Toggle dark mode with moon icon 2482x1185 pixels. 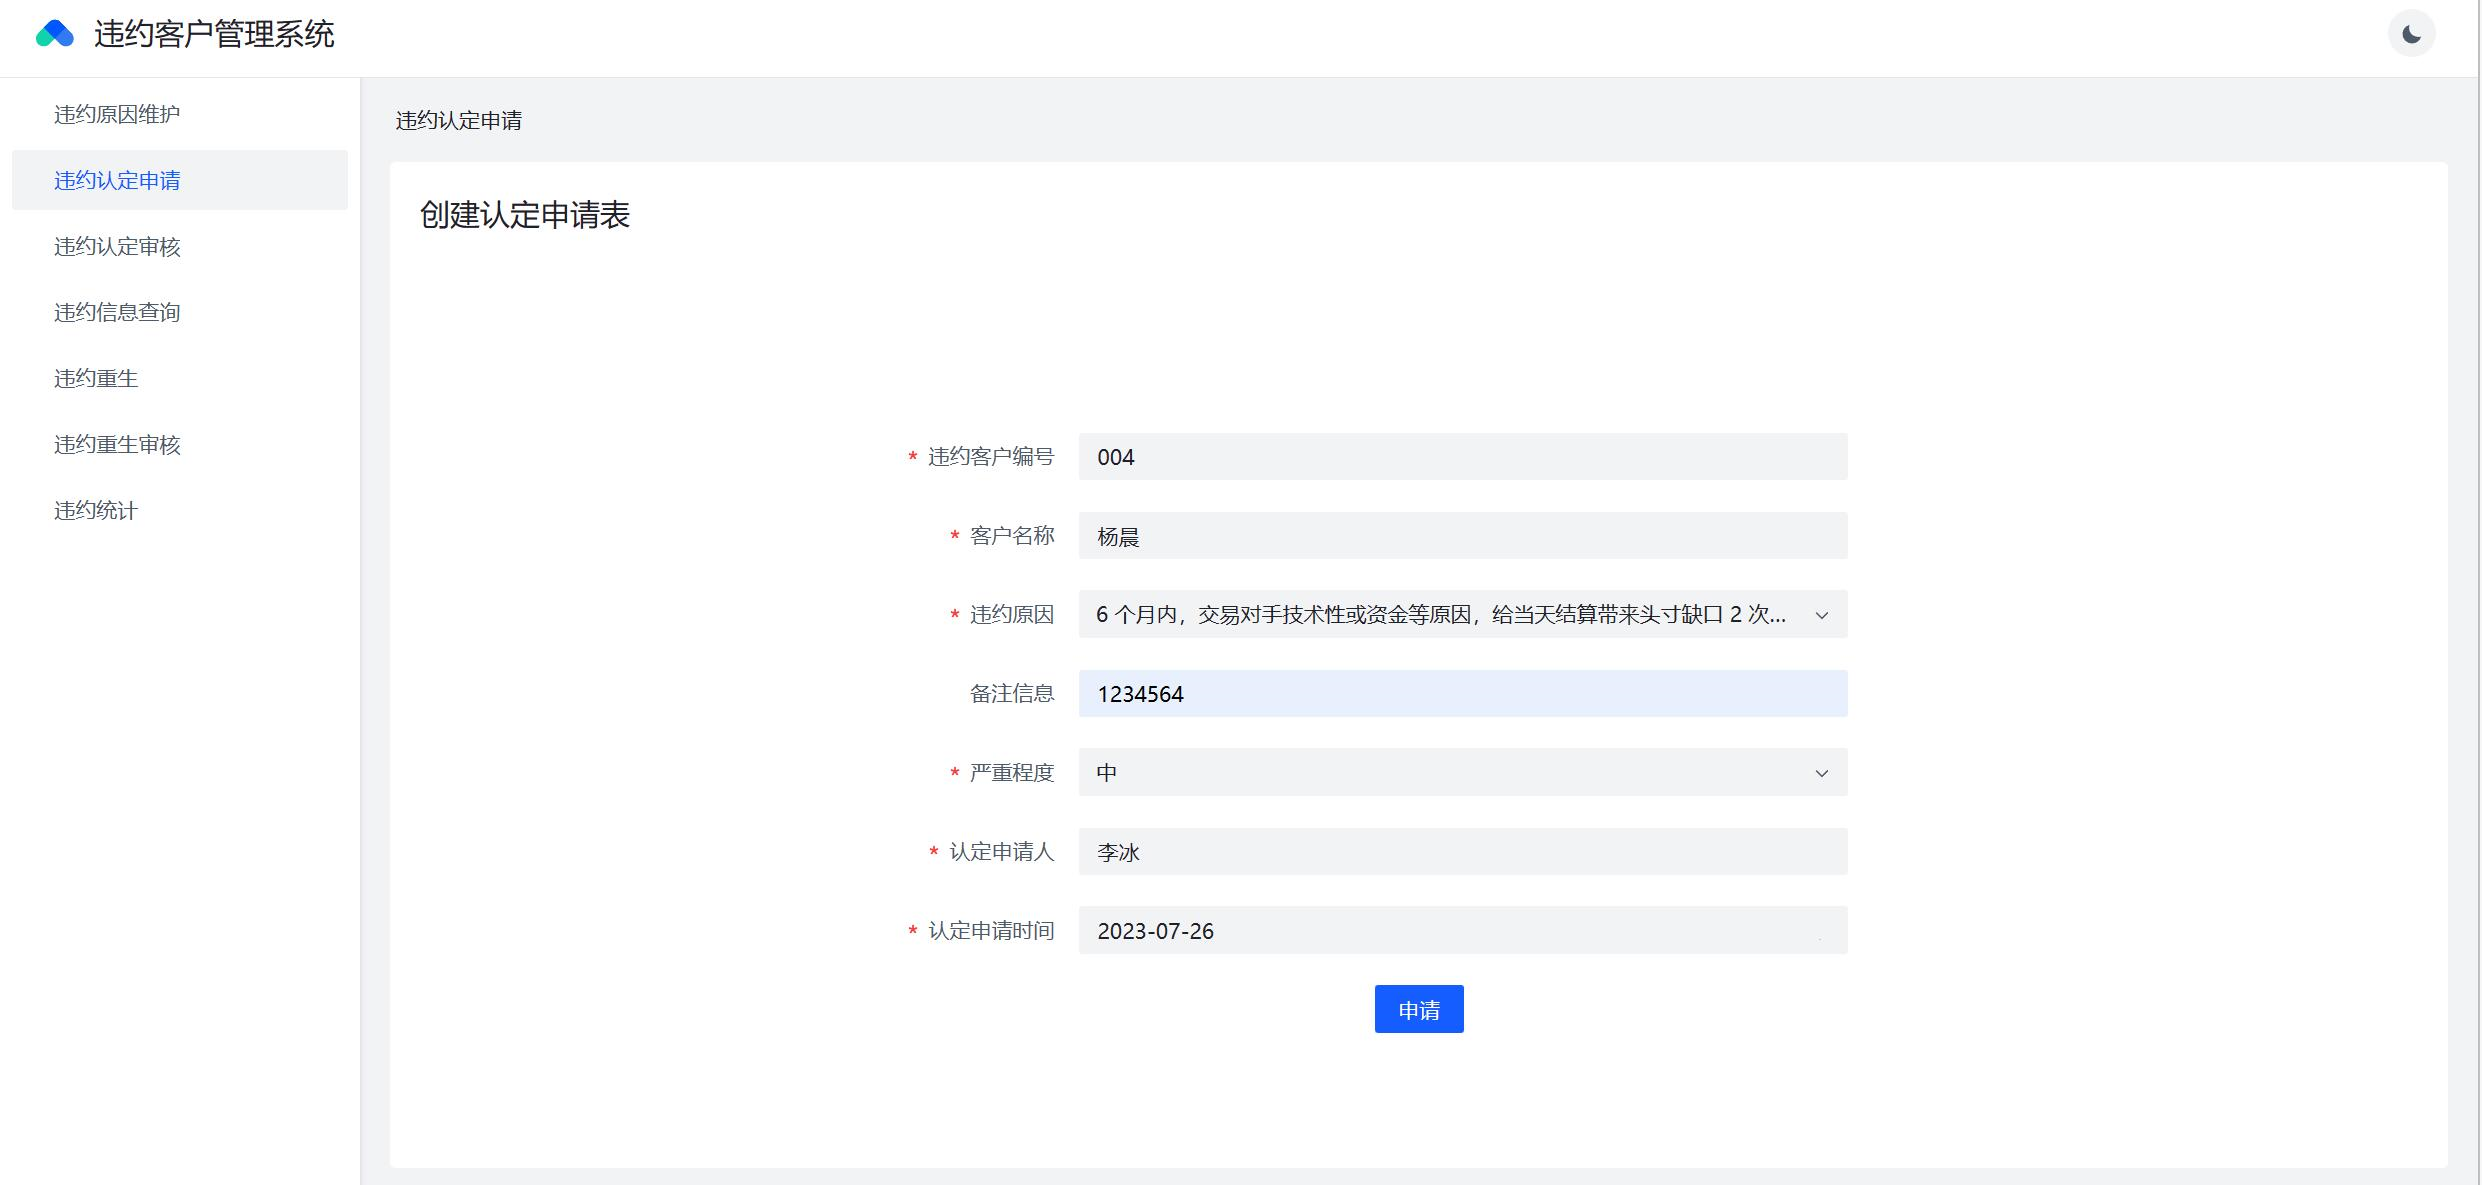(x=2411, y=35)
